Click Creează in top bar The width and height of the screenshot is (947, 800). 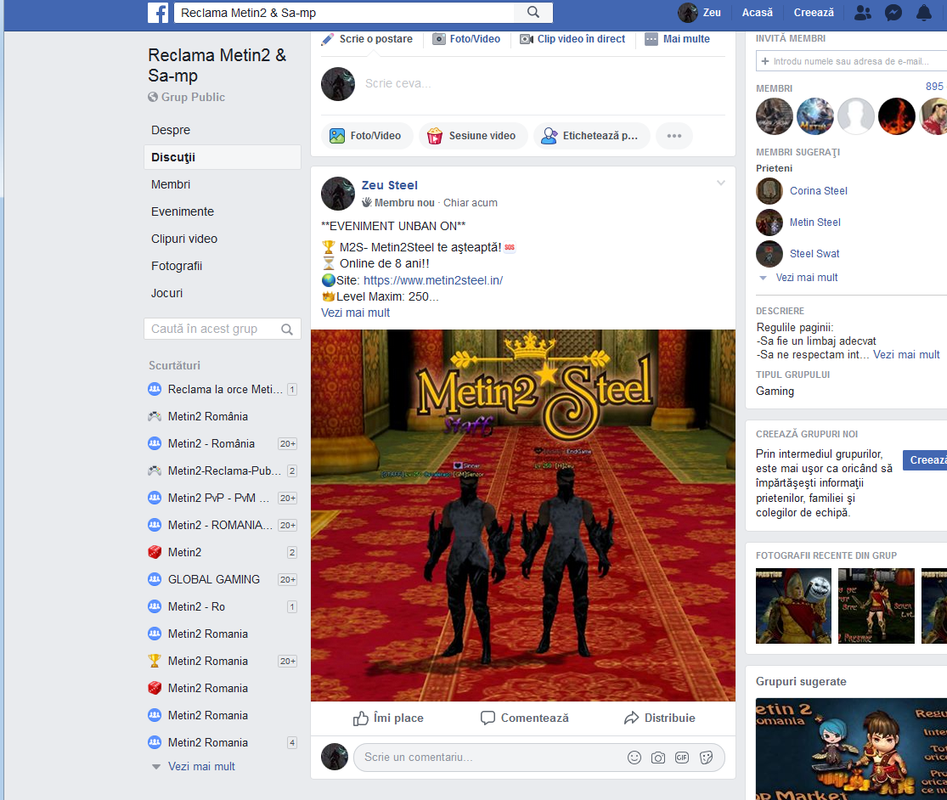tap(814, 13)
